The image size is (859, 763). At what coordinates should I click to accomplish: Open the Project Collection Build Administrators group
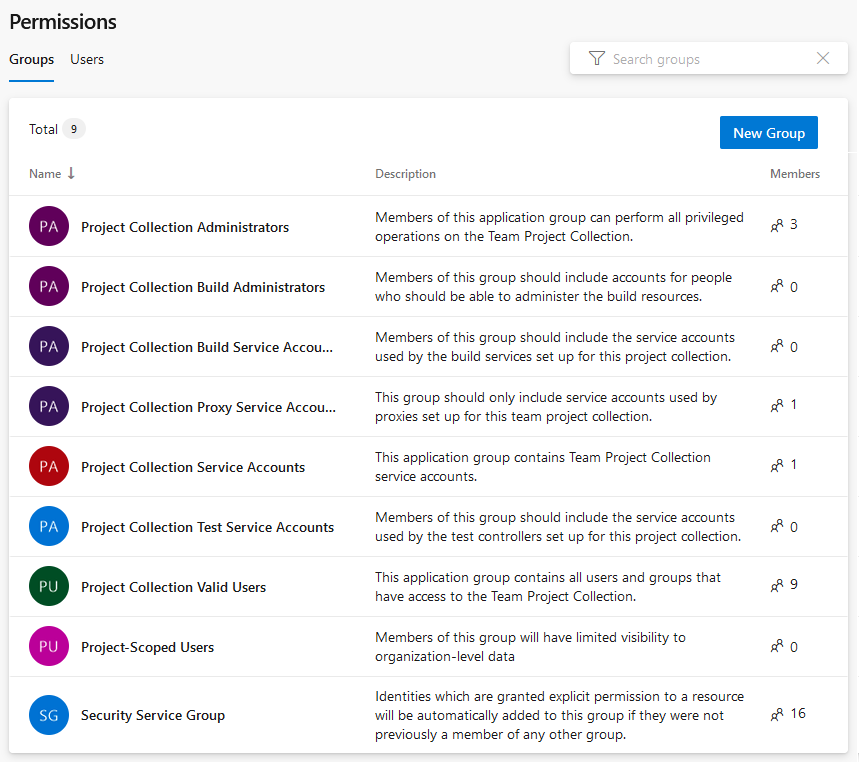pos(202,286)
